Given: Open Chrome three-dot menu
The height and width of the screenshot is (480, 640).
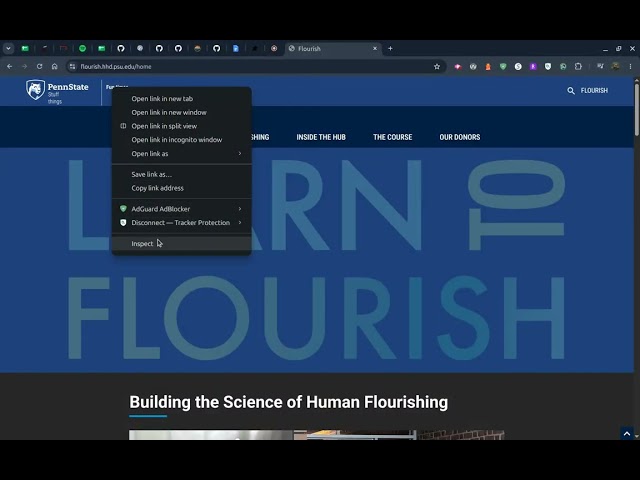Looking at the screenshot, I should (x=630, y=67).
